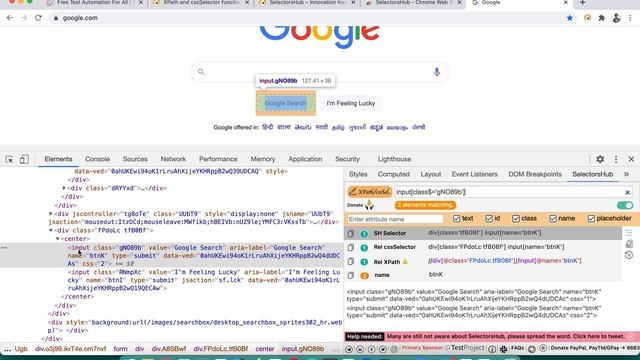Click the magnifier icon in Google search box

tap(201, 72)
